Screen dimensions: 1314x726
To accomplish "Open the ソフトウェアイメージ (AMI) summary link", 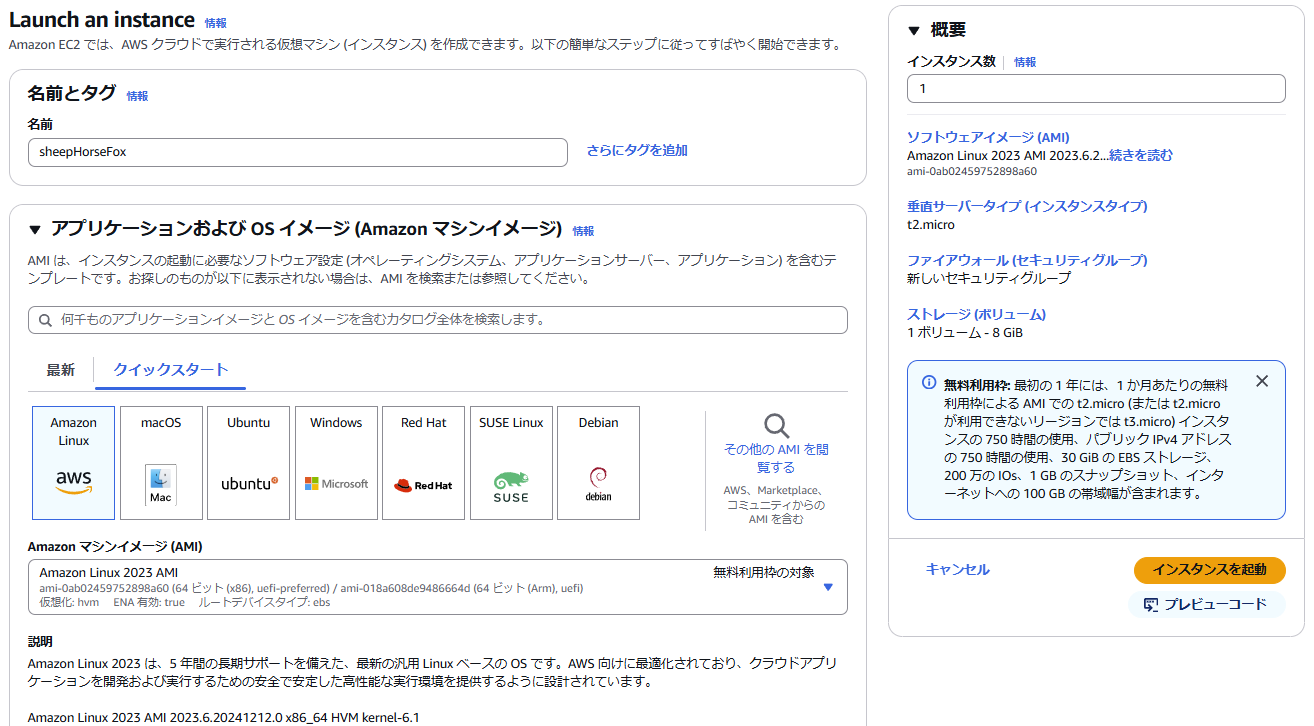I will [x=988, y=137].
